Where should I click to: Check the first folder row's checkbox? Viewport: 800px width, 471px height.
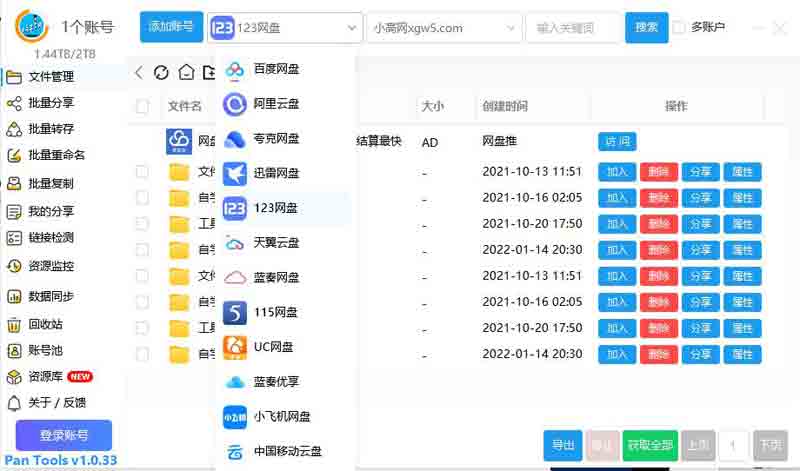point(142,172)
